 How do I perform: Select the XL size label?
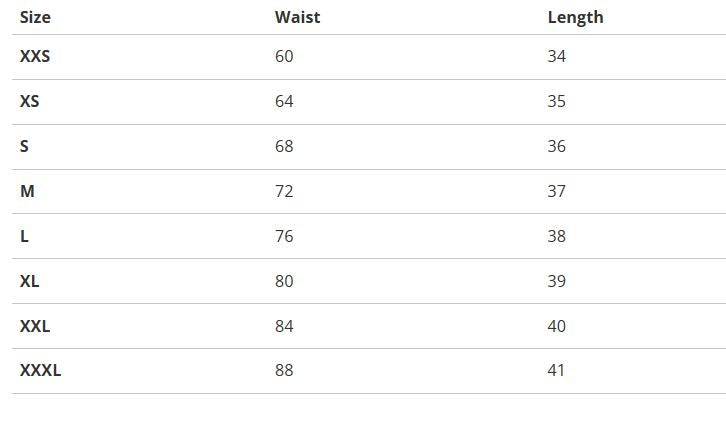(30, 281)
